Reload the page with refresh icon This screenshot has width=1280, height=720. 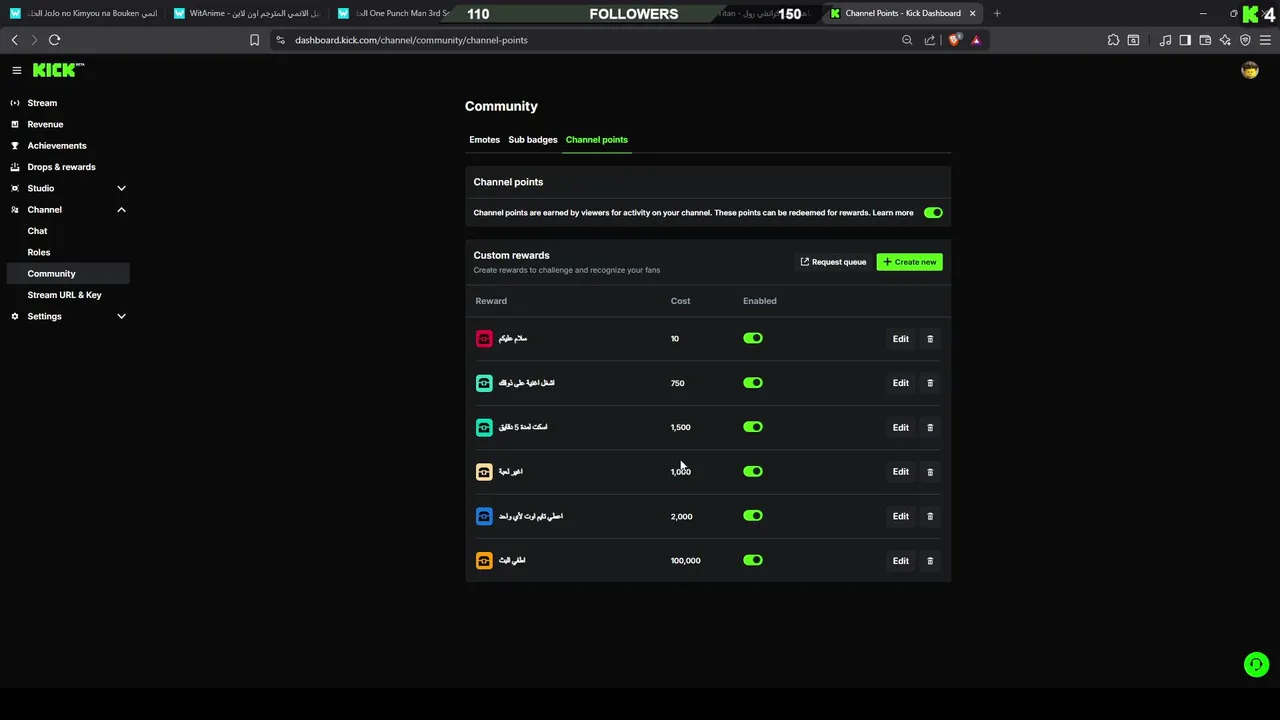[54, 40]
